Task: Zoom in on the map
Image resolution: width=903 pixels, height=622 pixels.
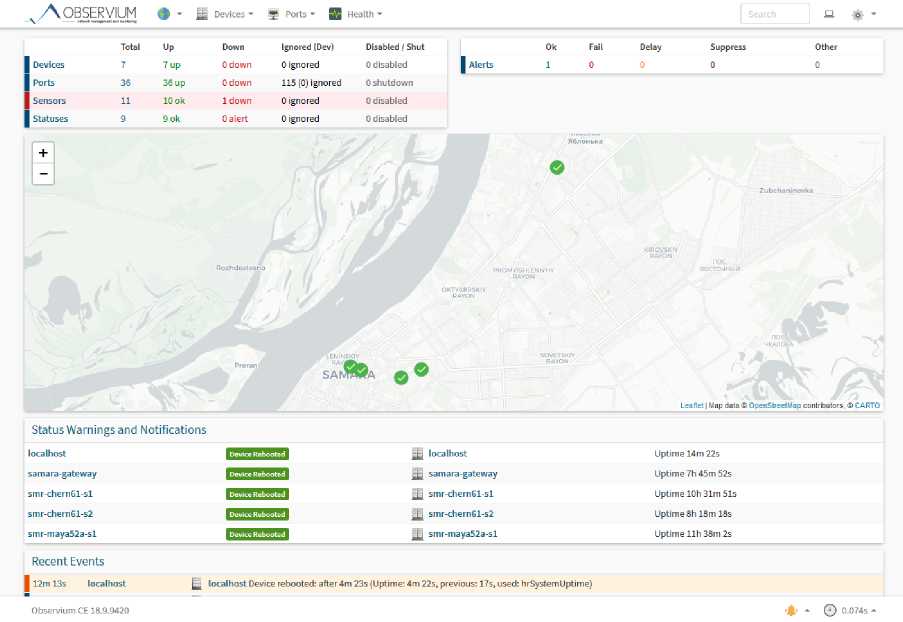Action: pos(43,153)
